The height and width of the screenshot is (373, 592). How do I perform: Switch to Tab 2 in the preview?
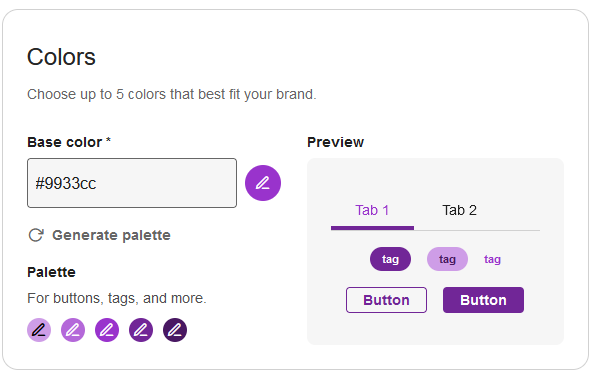[459, 211]
